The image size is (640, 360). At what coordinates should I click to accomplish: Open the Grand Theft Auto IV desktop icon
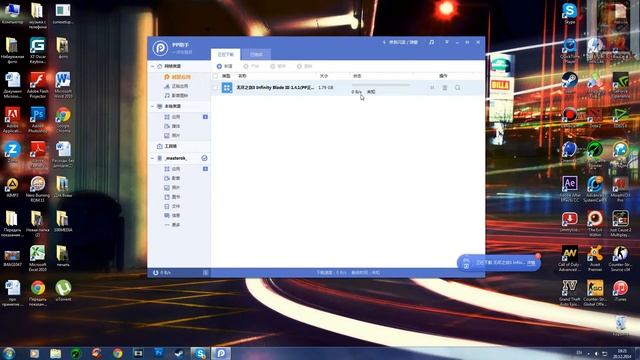(569, 293)
